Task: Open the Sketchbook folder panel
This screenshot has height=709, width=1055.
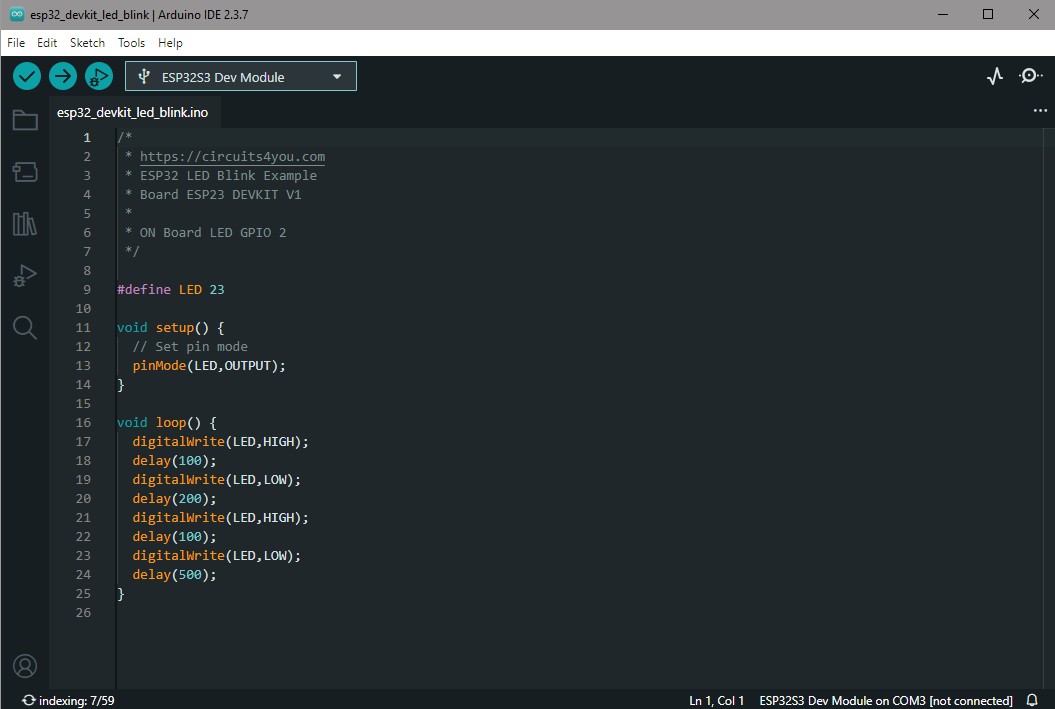Action: pos(25,120)
